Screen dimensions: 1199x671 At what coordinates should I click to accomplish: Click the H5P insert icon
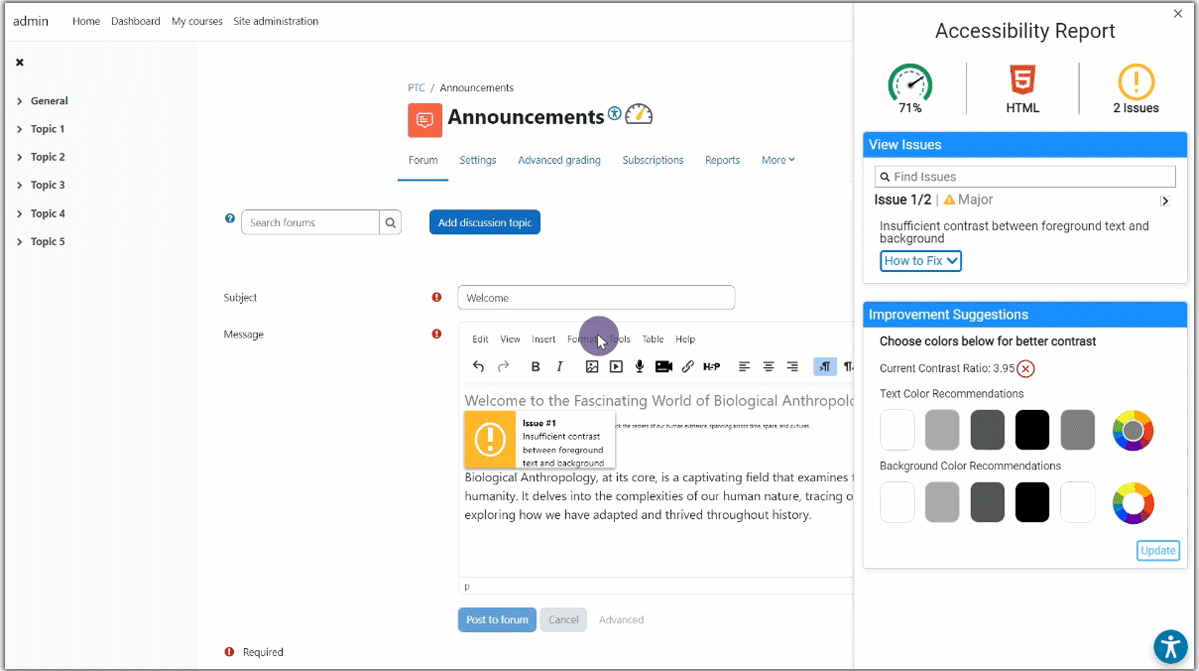click(711, 367)
